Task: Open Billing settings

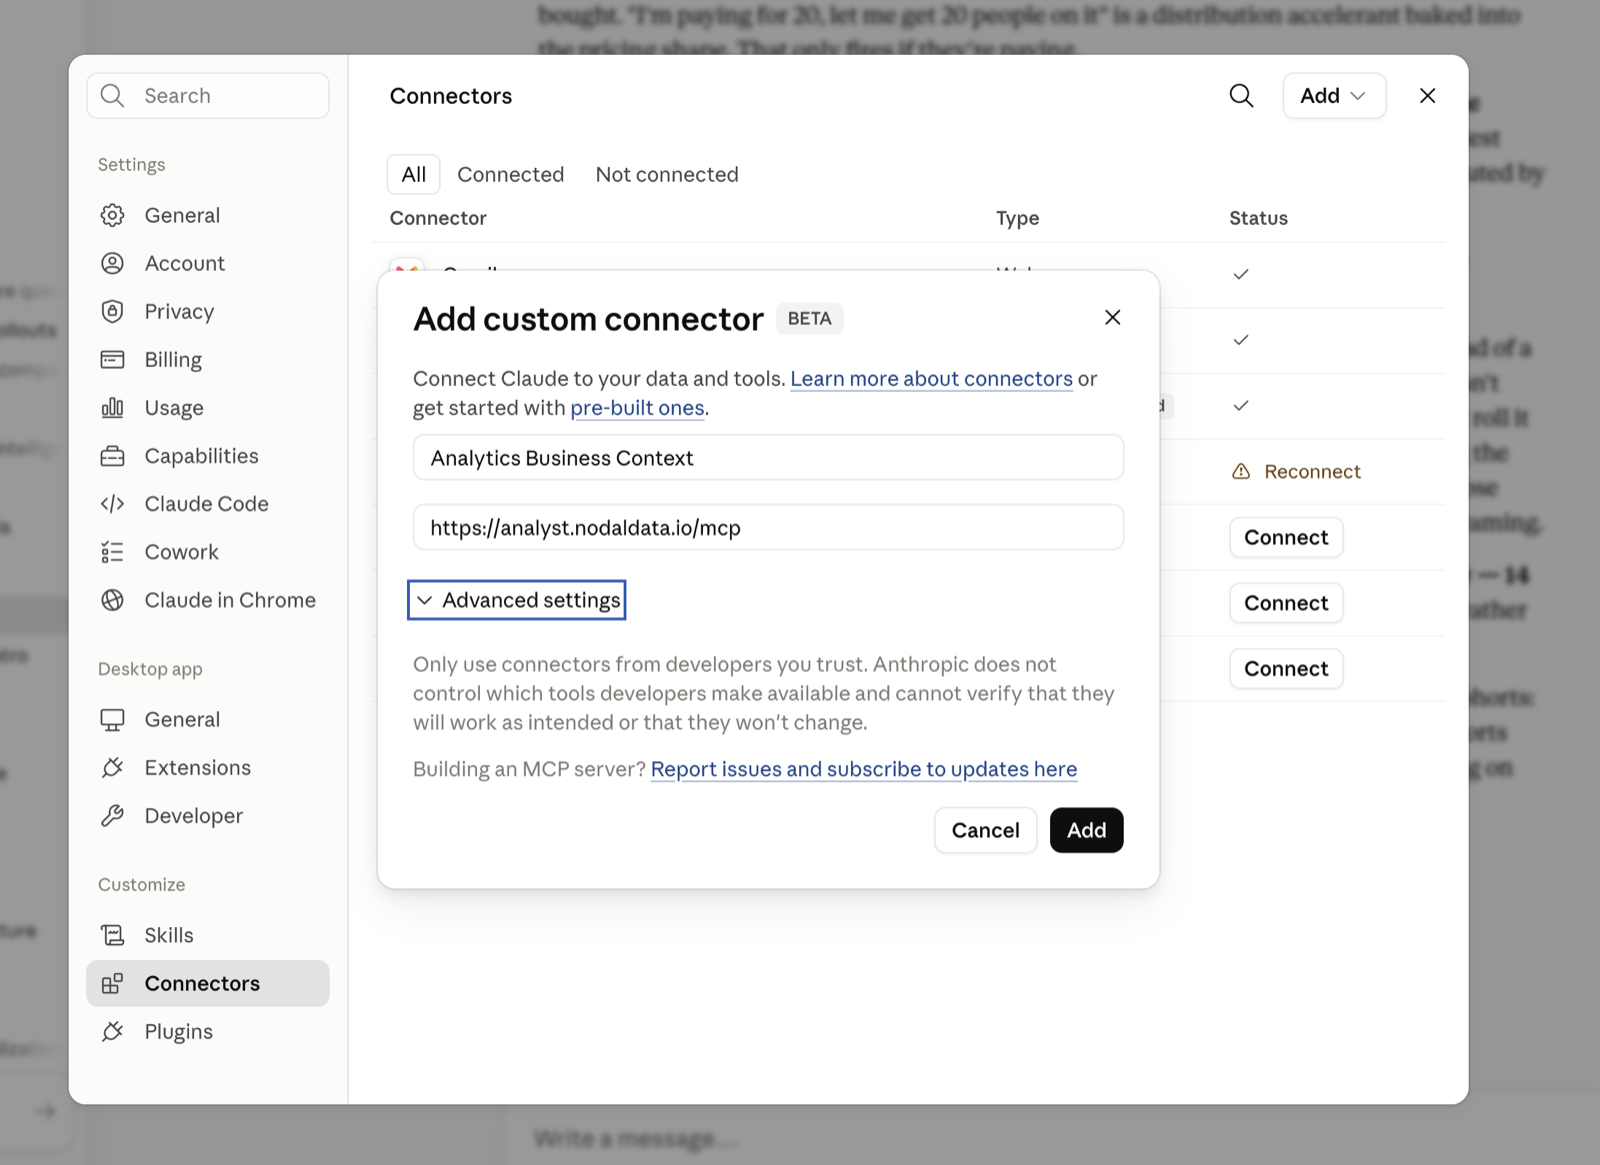Action: click(208, 359)
